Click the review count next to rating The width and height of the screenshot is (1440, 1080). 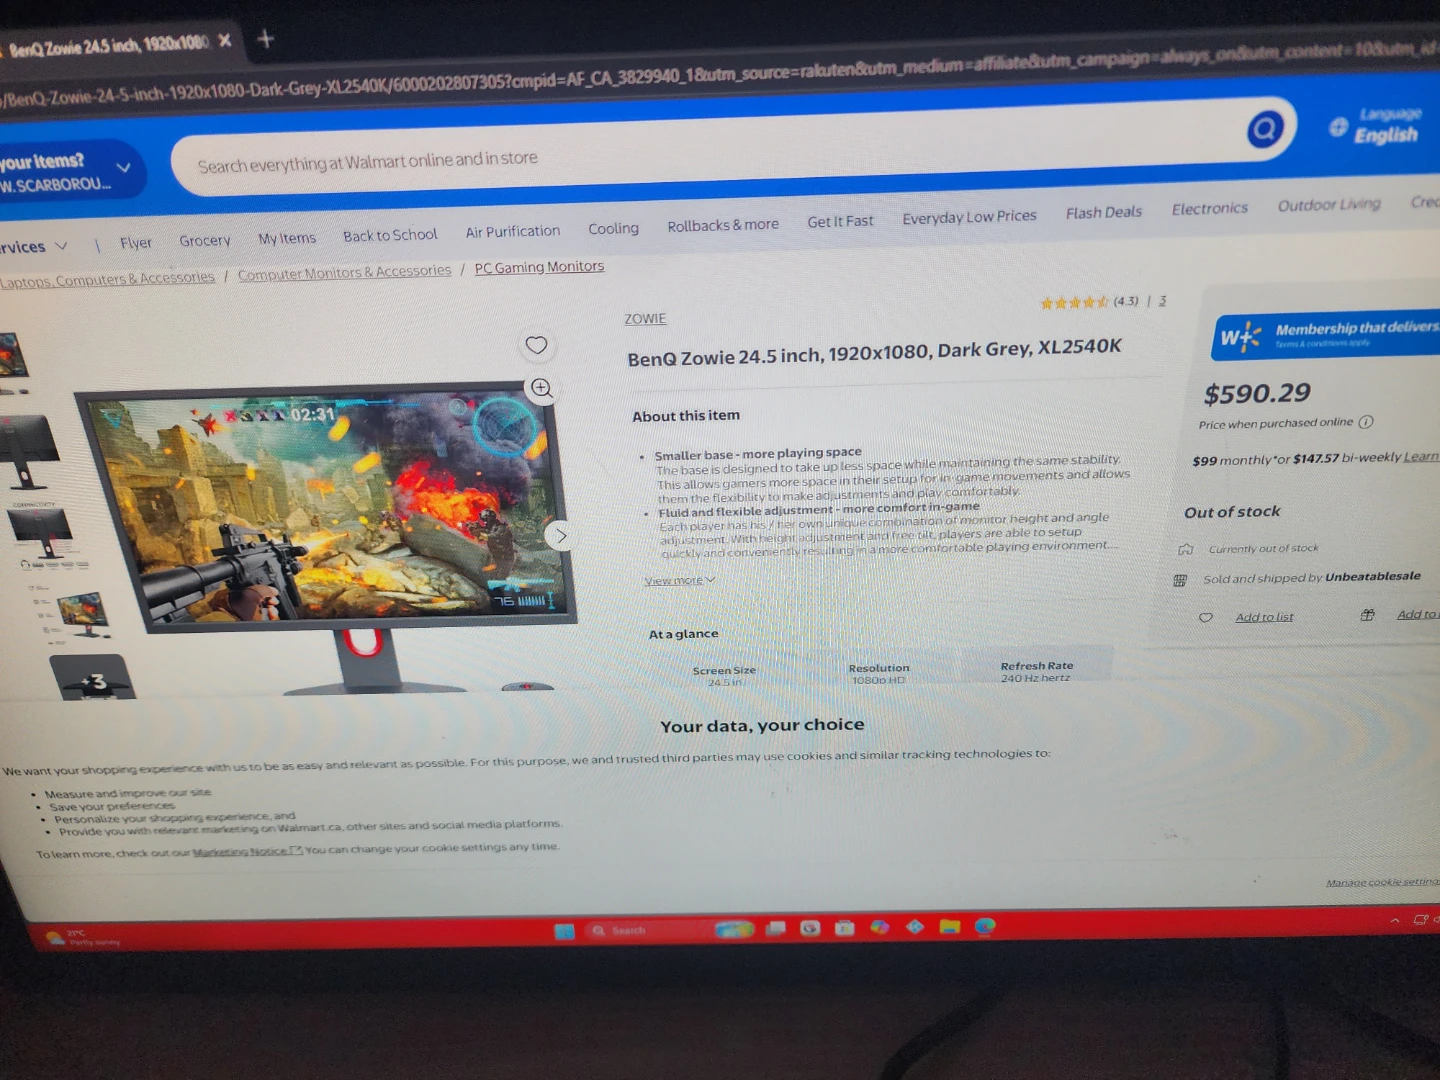[x=1162, y=300]
